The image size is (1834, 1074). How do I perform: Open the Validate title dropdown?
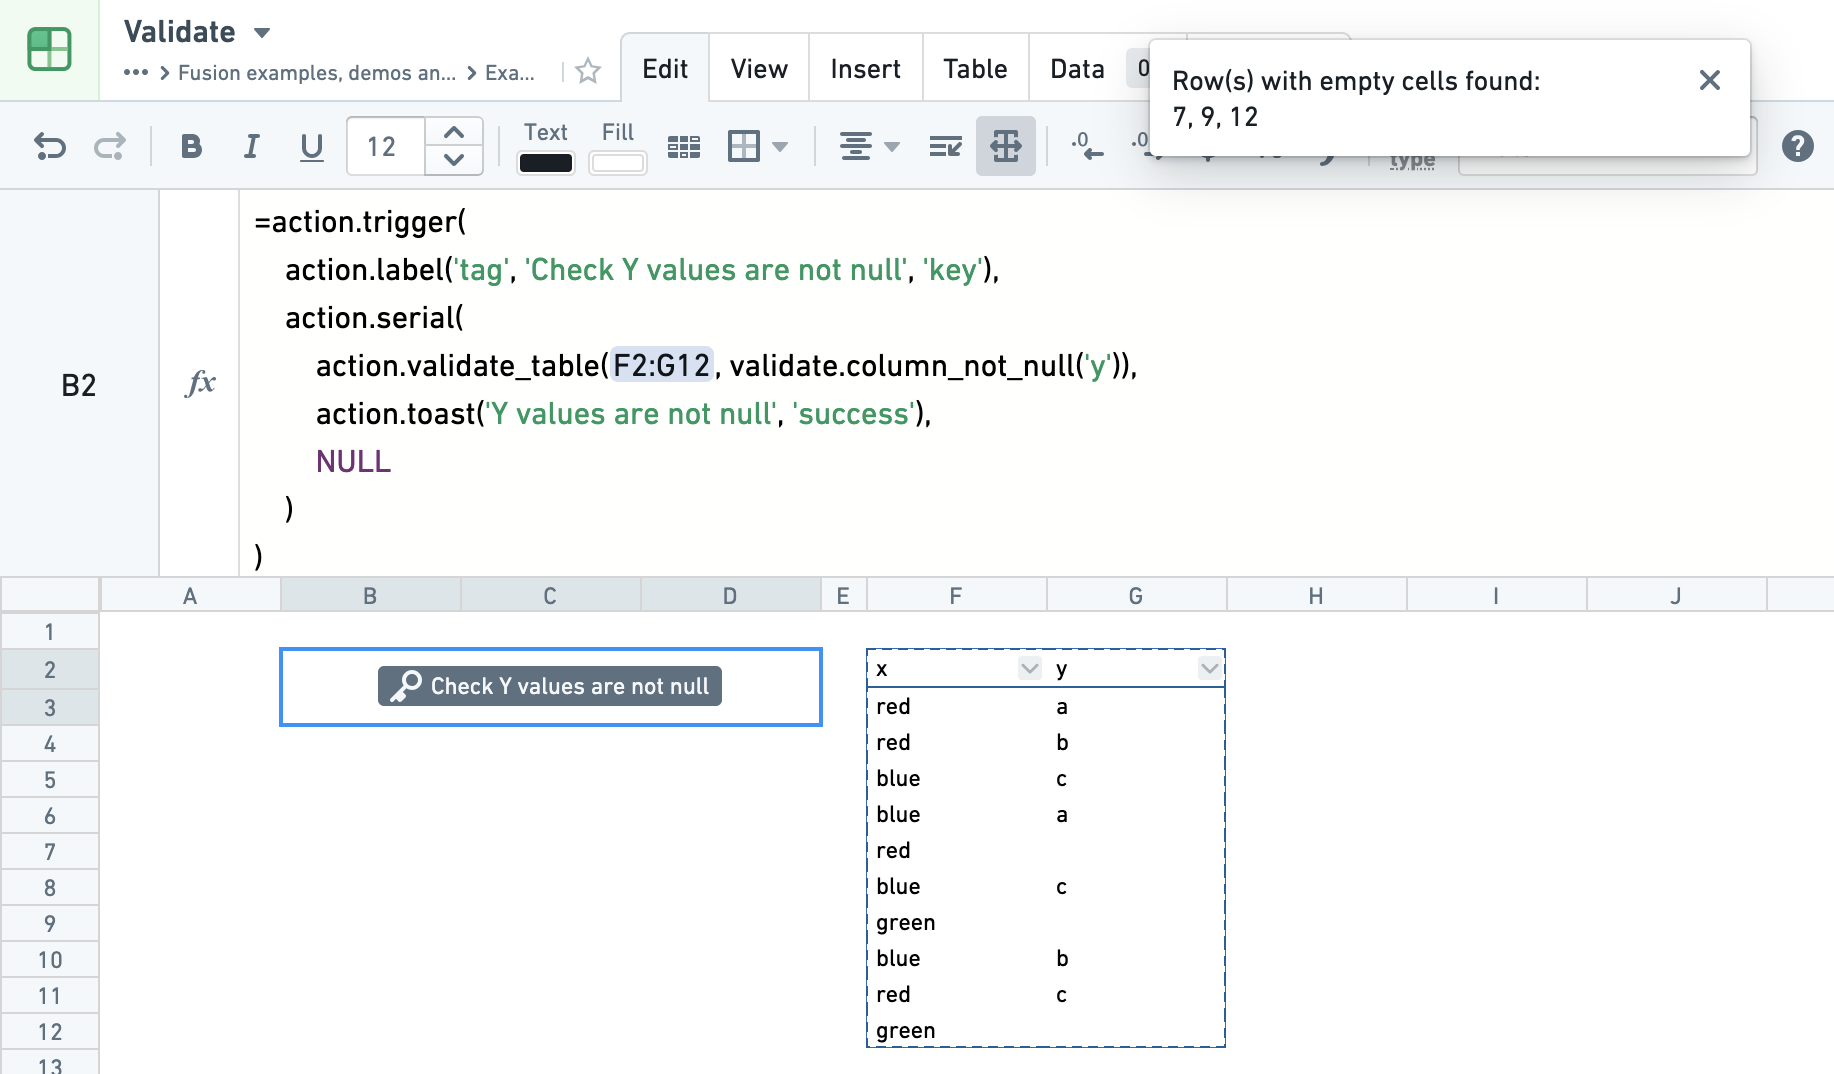click(262, 33)
